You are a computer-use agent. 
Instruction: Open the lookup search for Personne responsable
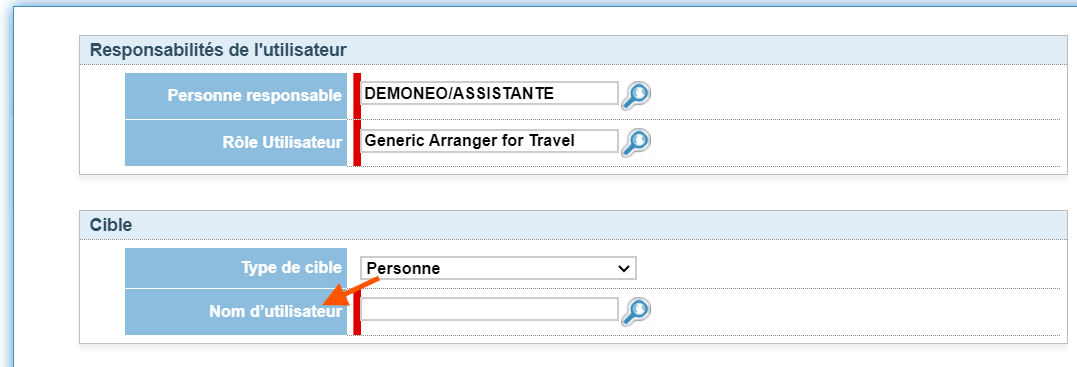[x=635, y=96]
